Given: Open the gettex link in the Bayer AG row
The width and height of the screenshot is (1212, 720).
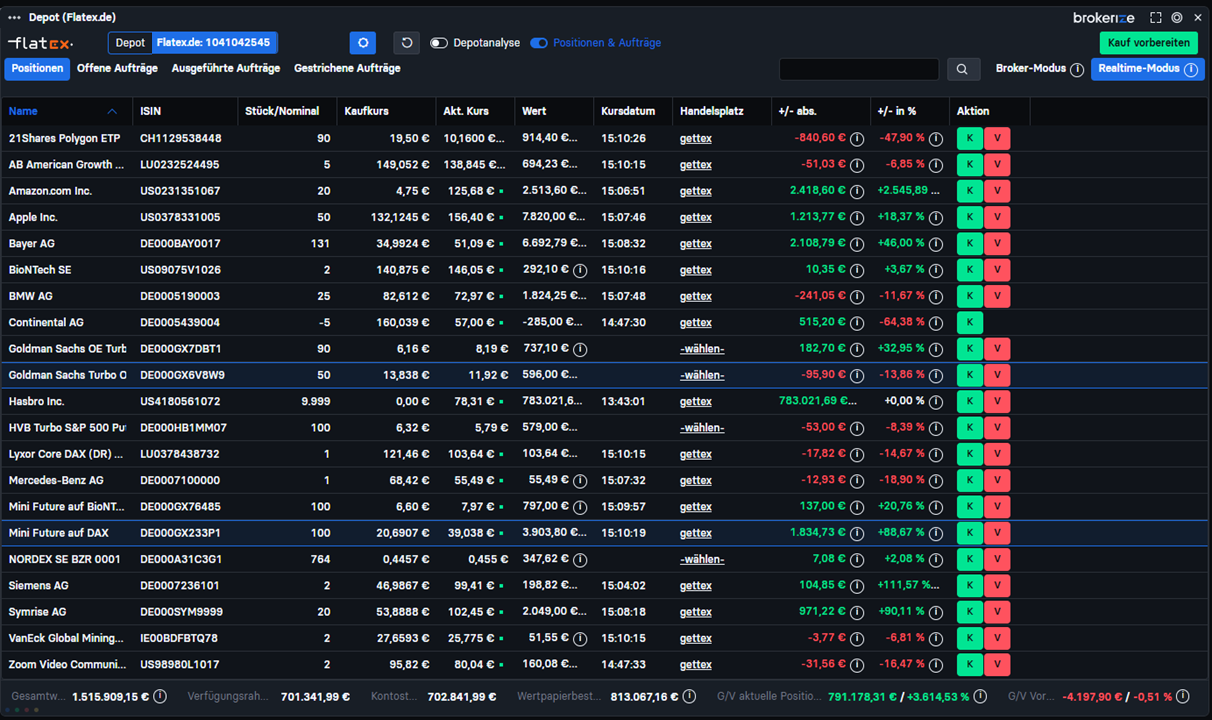Looking at the screenshot, I should point(696,243).
